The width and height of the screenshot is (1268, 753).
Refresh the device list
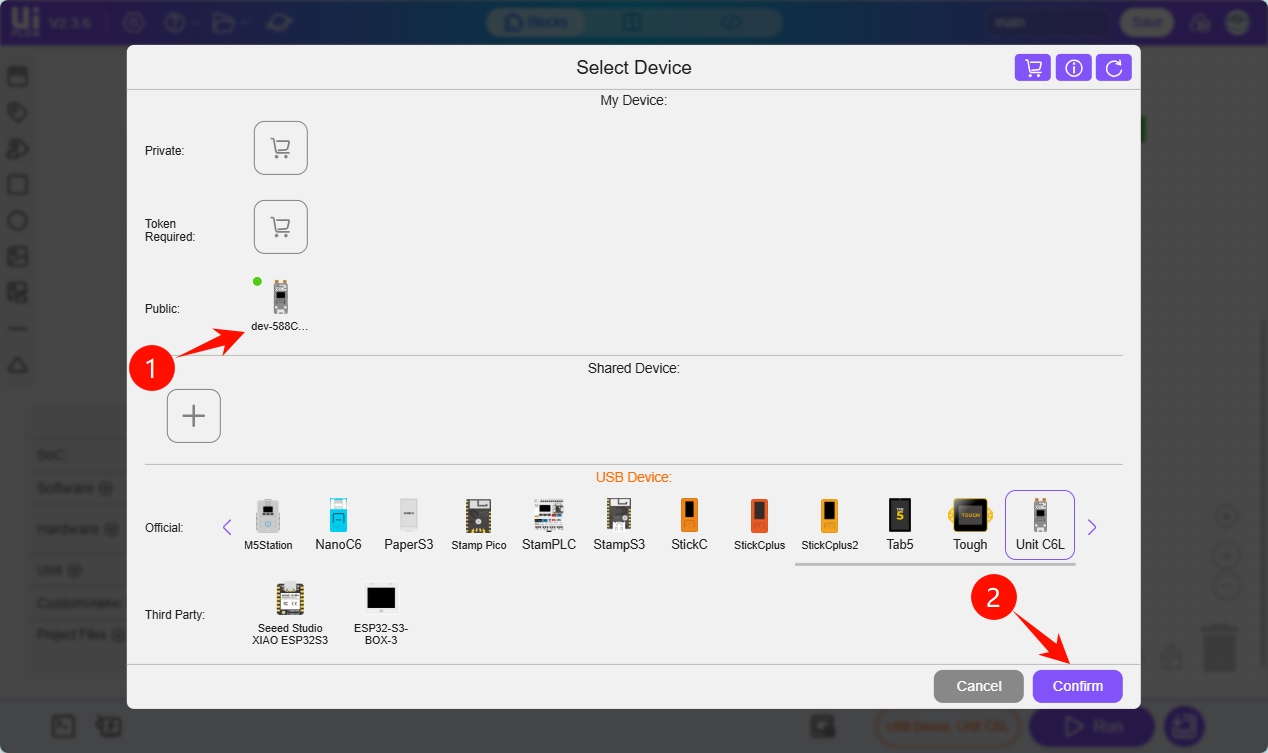point(1114,68)
